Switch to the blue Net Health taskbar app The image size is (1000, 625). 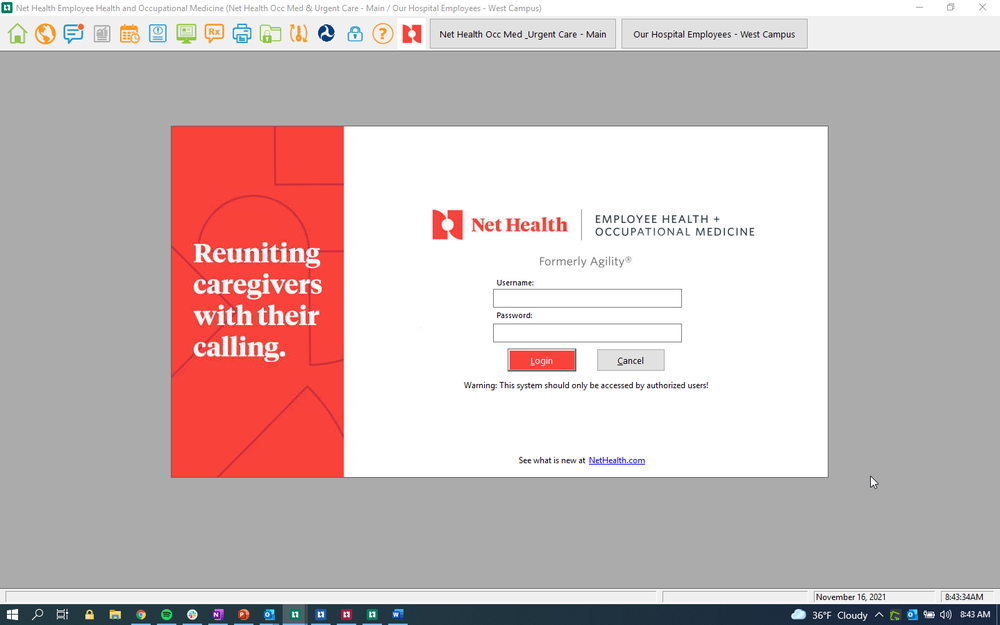(x=321, y=615)
